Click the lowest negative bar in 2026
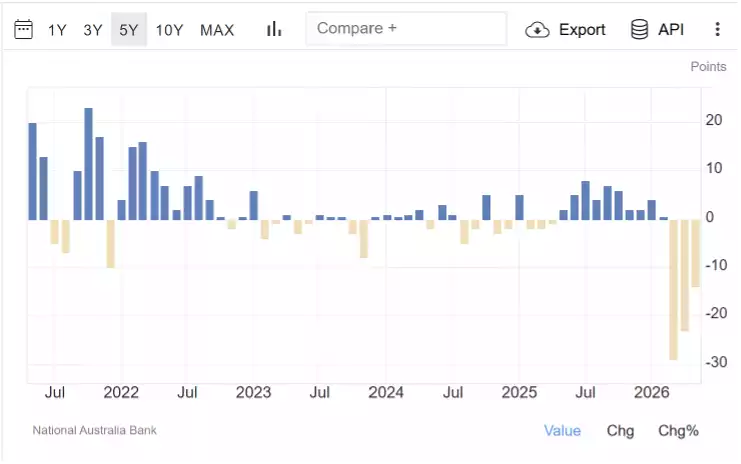 click(673, 290)
